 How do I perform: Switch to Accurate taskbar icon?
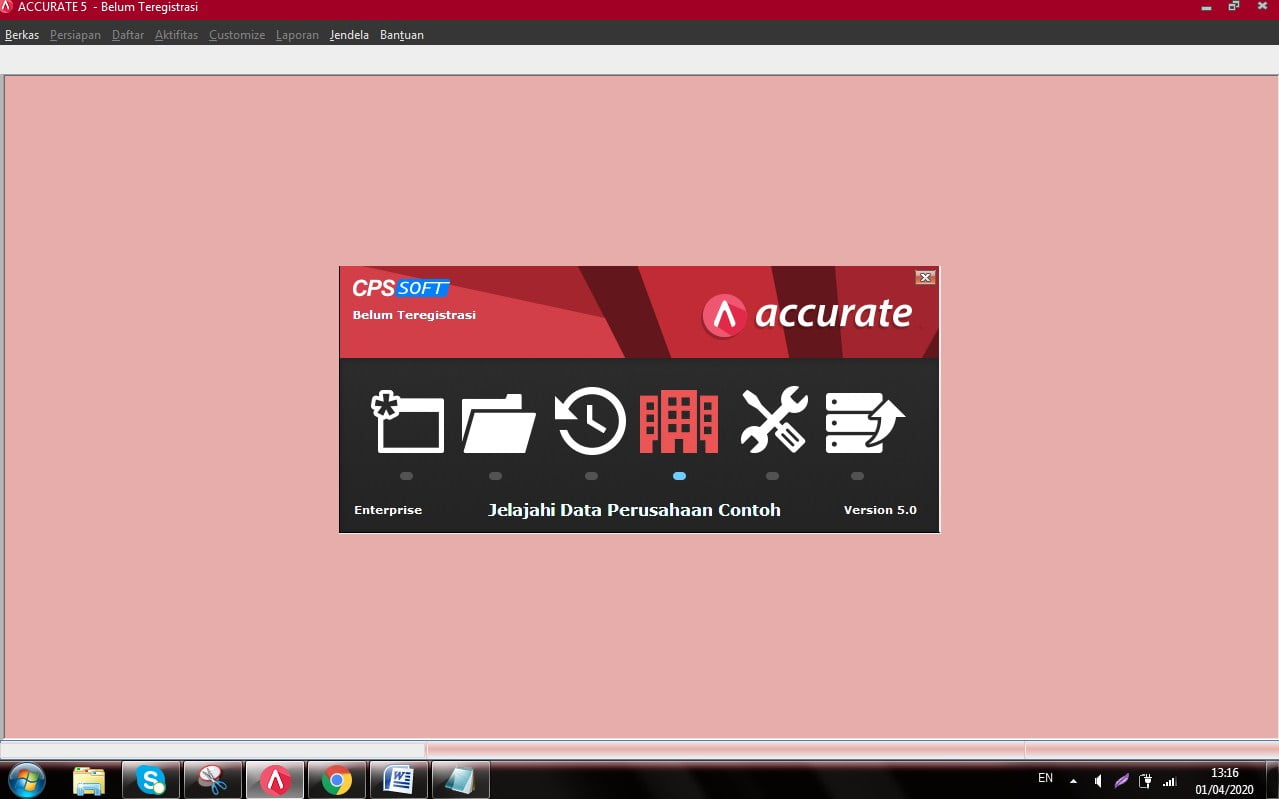(275, 780)
